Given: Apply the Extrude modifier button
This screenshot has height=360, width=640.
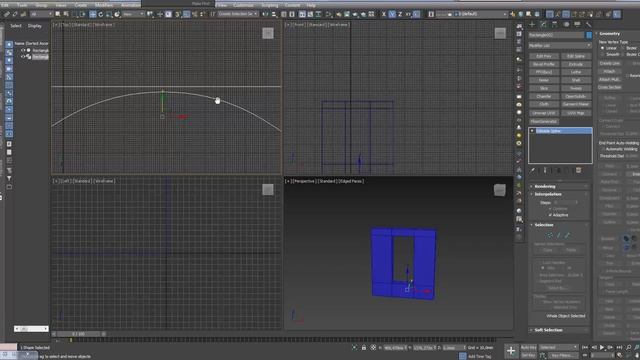Looking at the screenshot, I should 576,64.
